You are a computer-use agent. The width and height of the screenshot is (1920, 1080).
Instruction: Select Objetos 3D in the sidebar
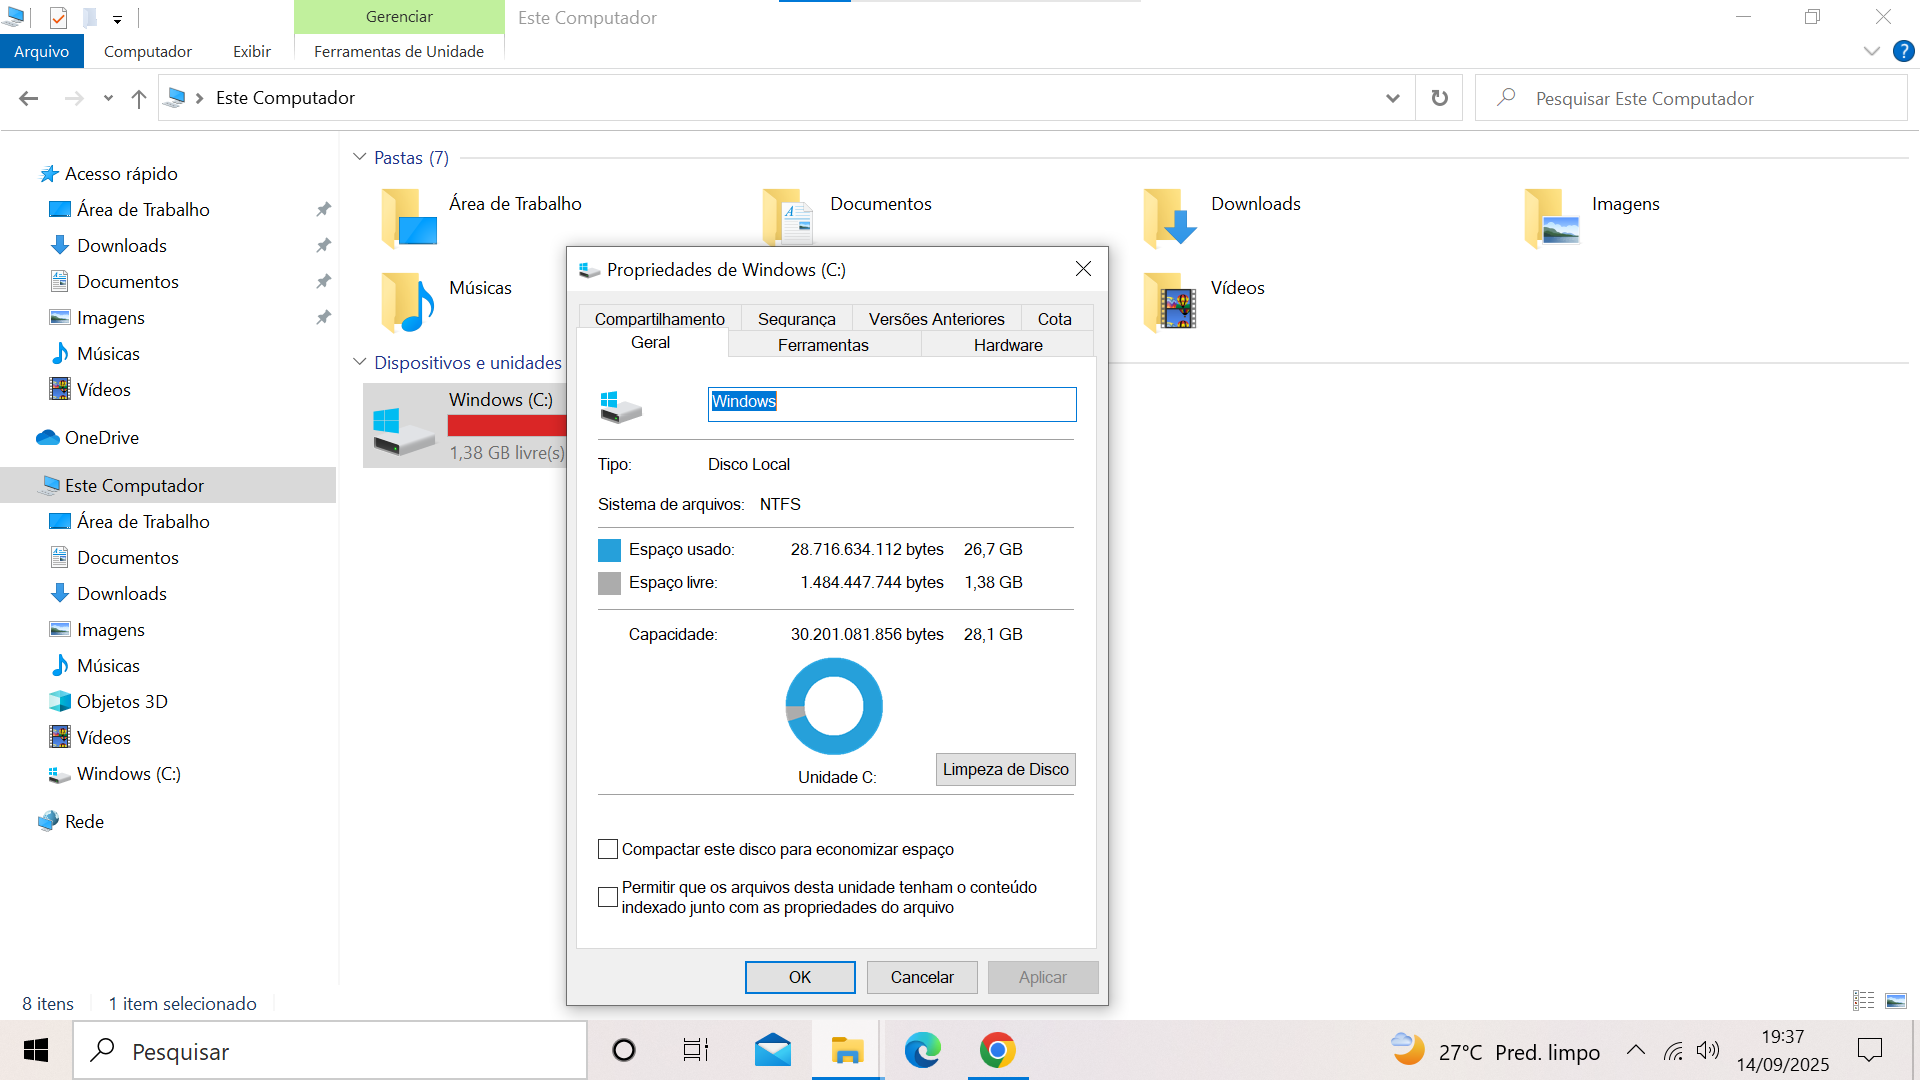[x=121, y=701]
